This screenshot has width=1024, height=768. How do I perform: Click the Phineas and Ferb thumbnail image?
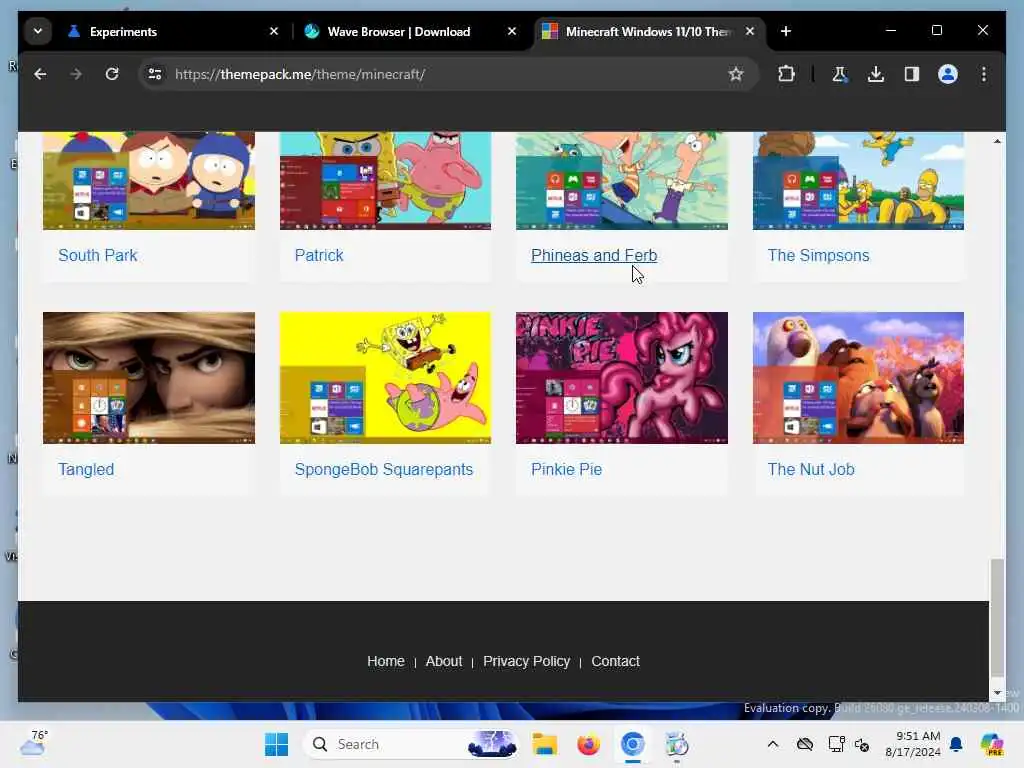[622, 181]
